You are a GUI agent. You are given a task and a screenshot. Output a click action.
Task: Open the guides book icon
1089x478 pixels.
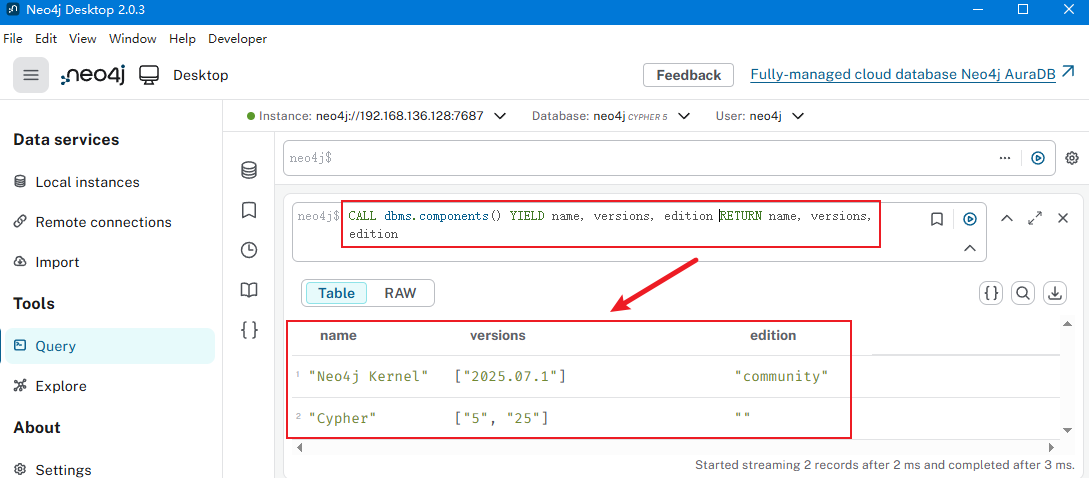point(249,290)
